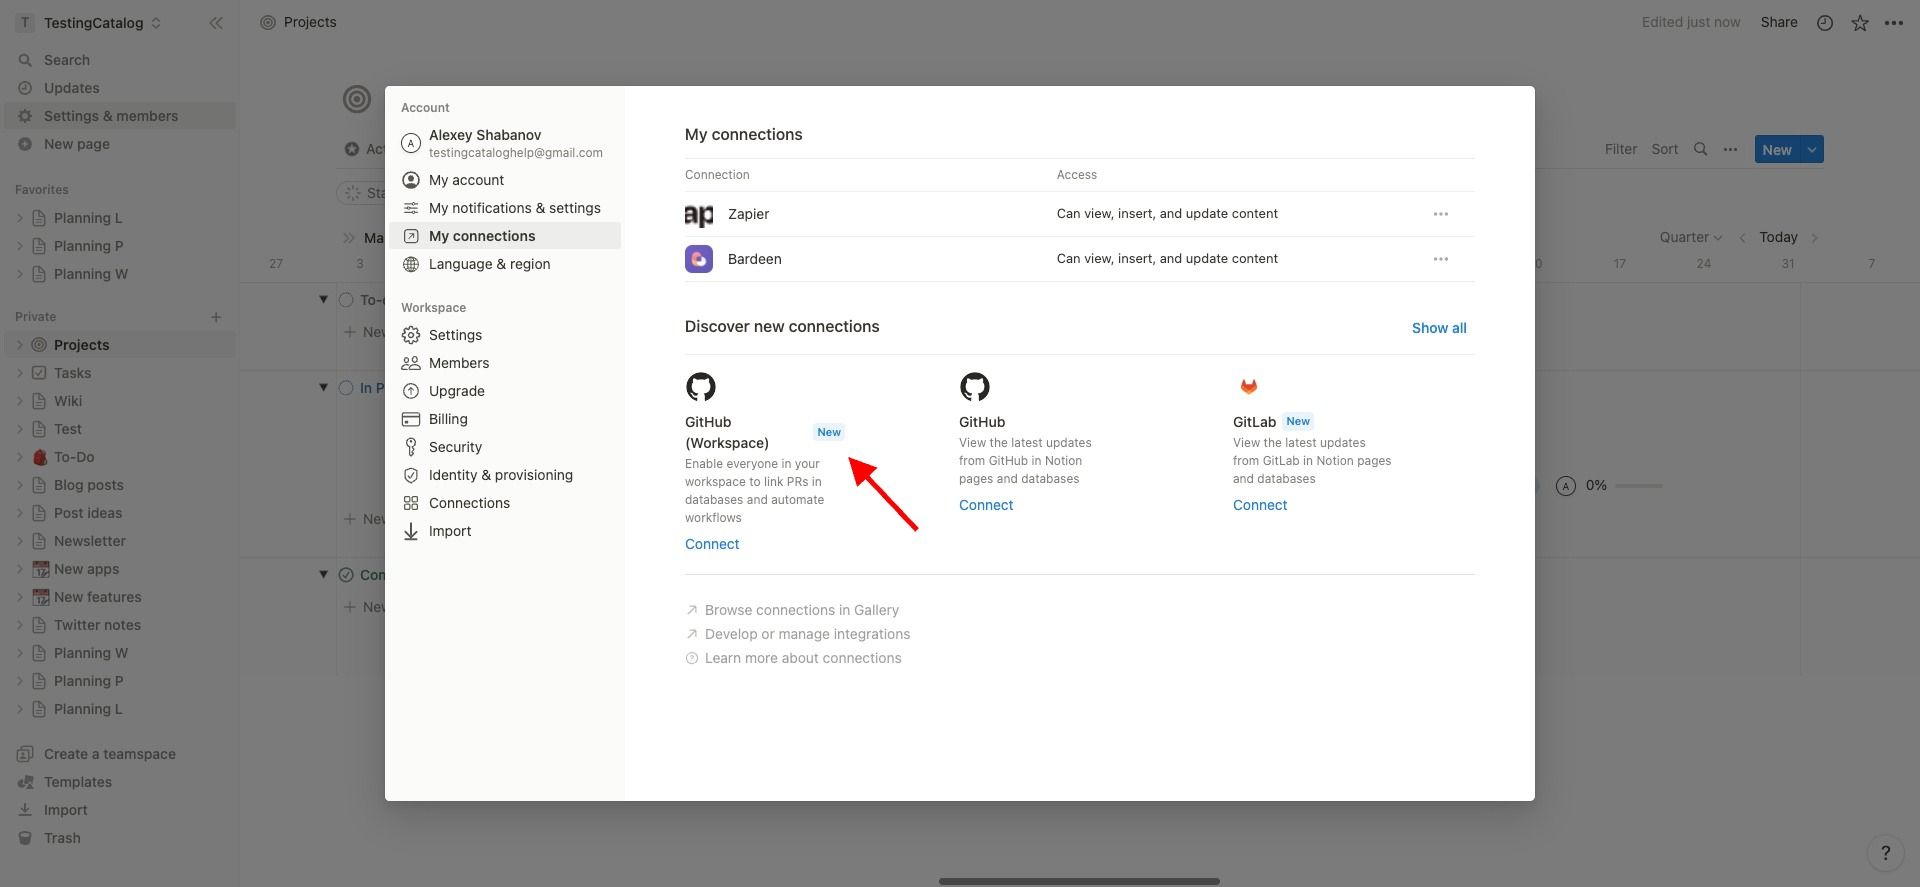Screen dimensions: 1920x887
Task: Open page history clock icon
Action: 1825,23
